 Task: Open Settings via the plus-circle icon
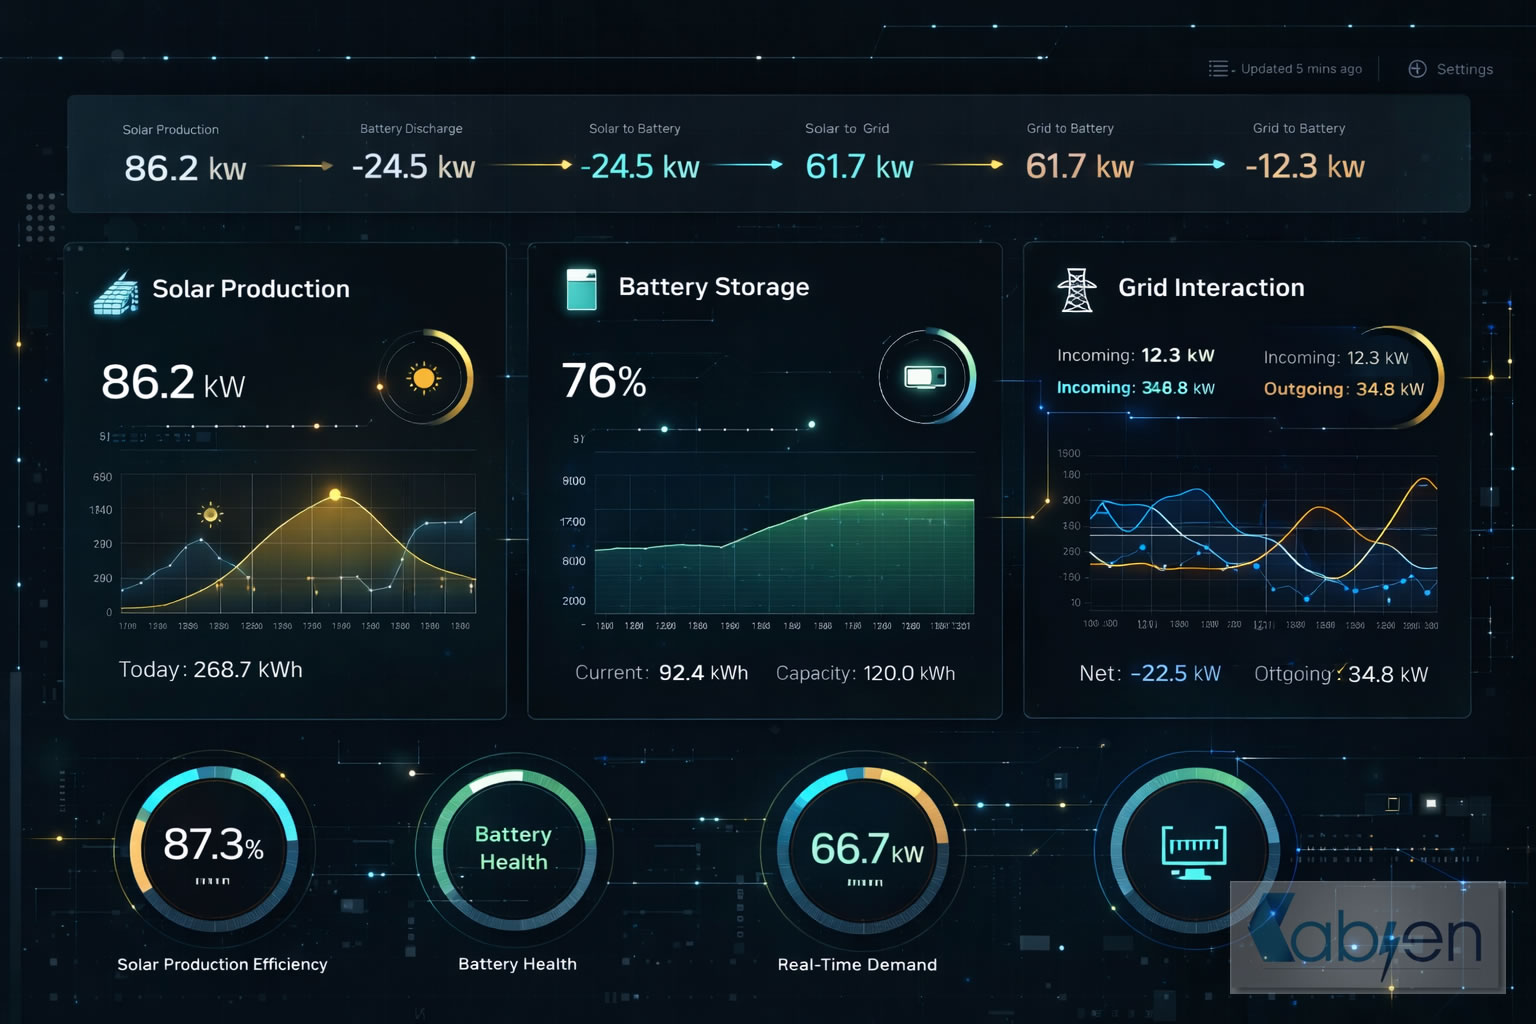[1417, 69]
